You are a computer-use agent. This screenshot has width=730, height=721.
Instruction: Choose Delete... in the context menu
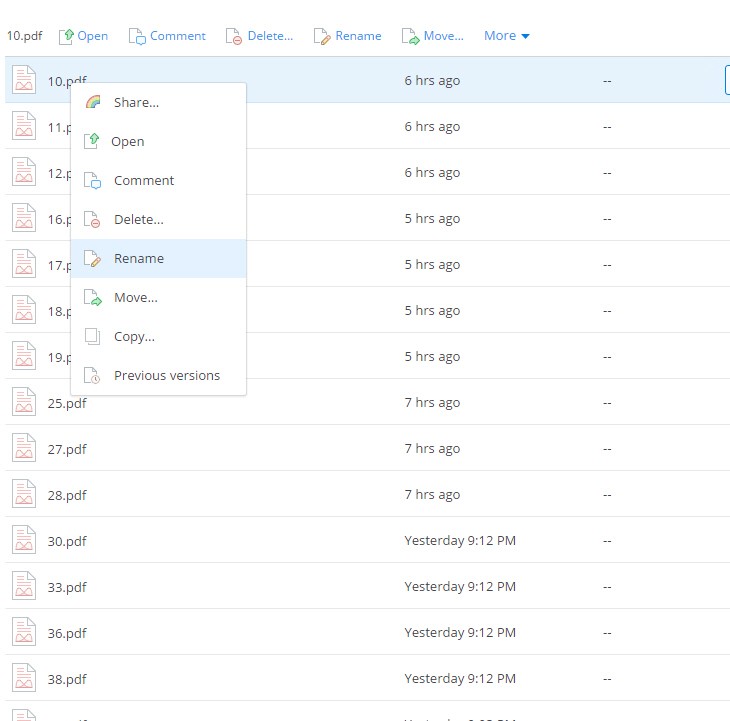pos(139,219)
